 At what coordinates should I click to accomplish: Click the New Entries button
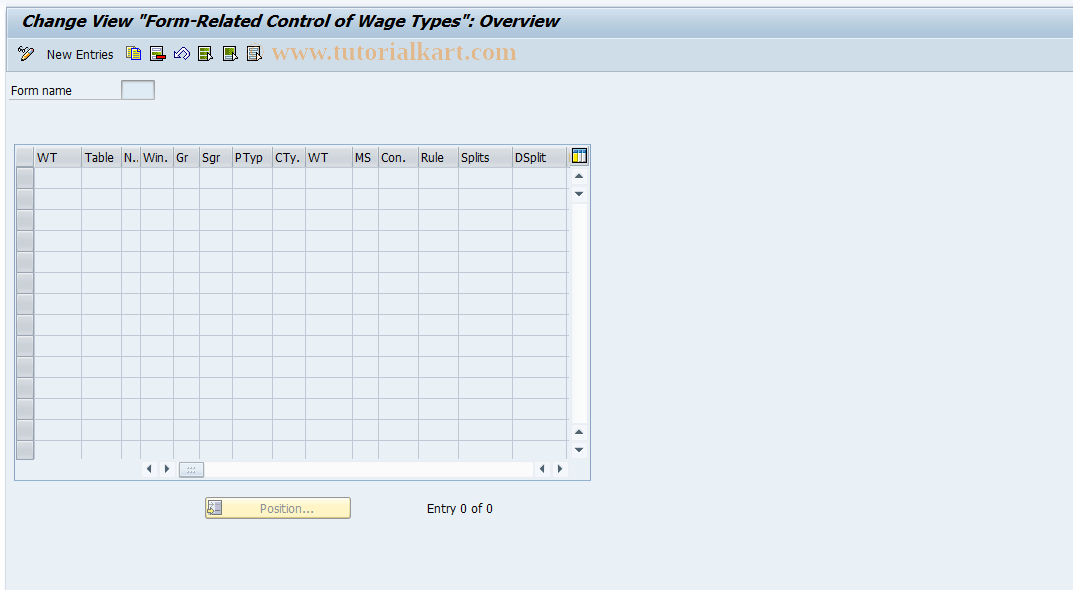tap(80, 55)
